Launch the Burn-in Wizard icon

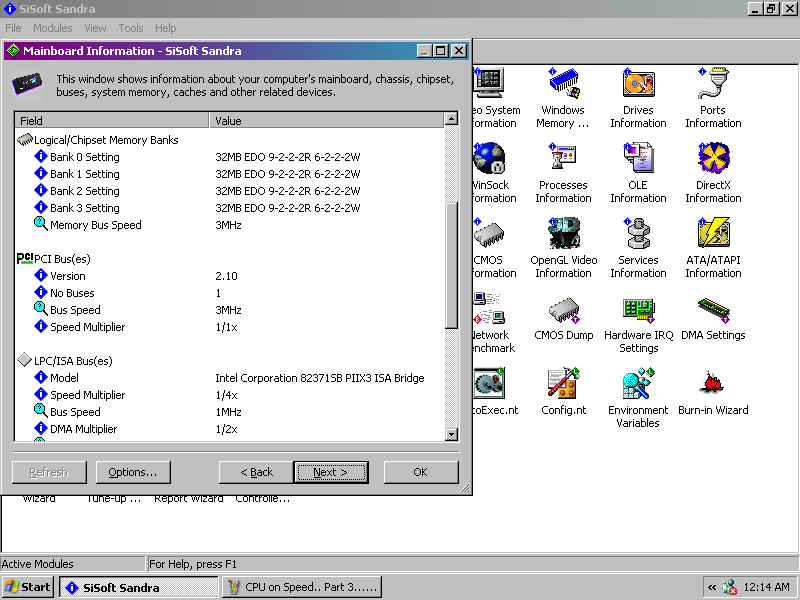point(713,385)
